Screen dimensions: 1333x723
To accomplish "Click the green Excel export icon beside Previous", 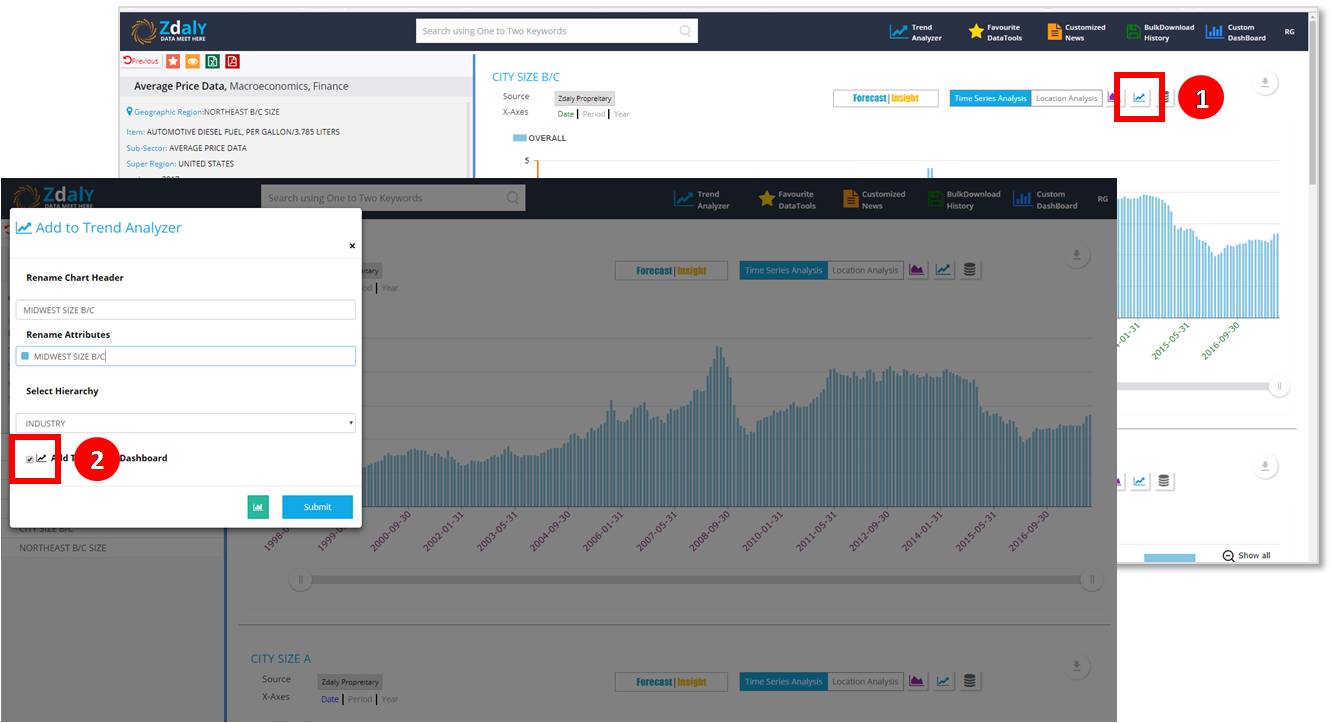I will click(212, 61).
